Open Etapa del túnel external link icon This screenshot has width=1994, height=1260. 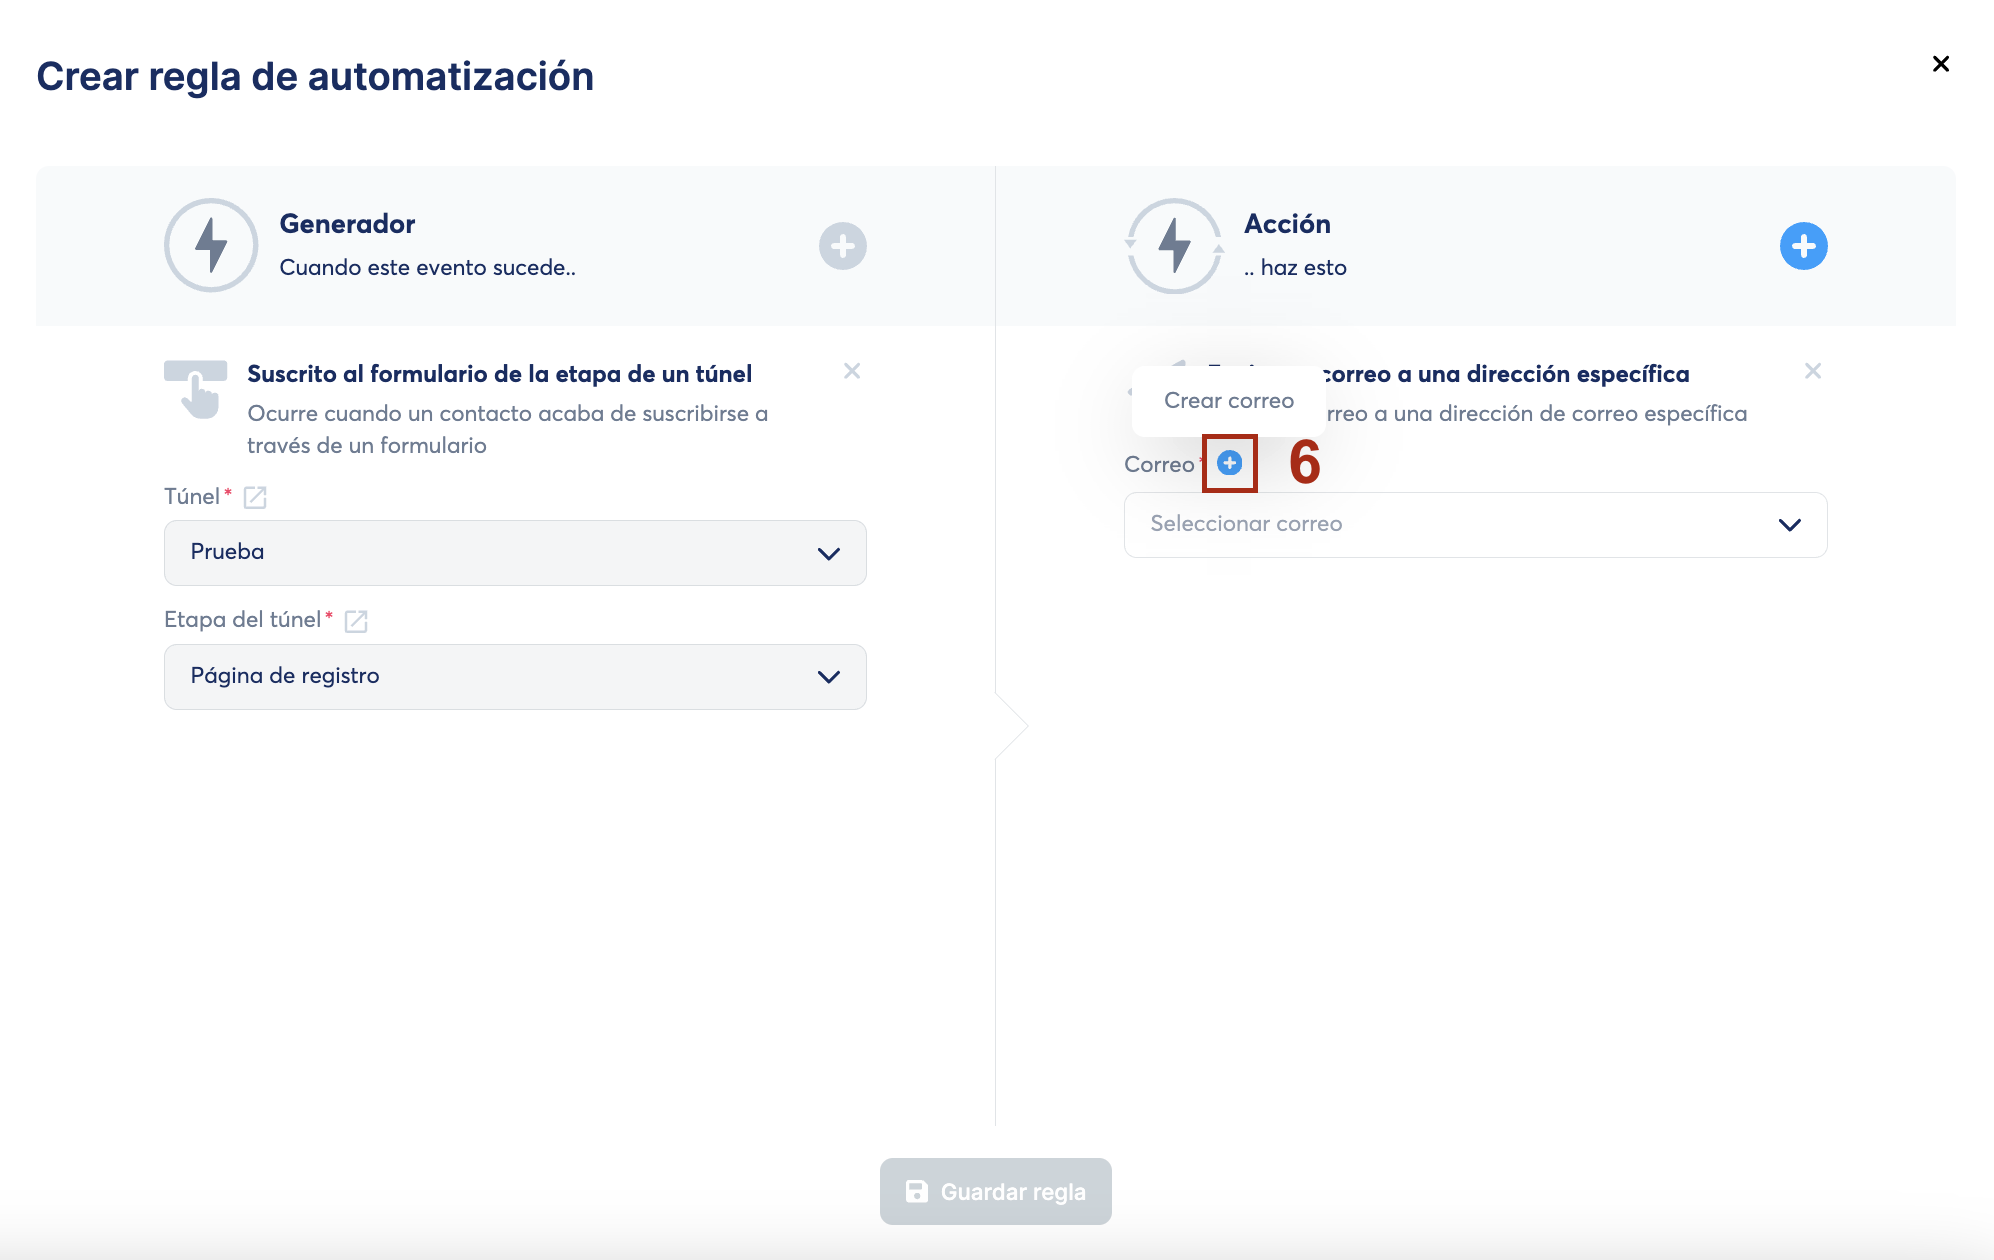(356, 621)
